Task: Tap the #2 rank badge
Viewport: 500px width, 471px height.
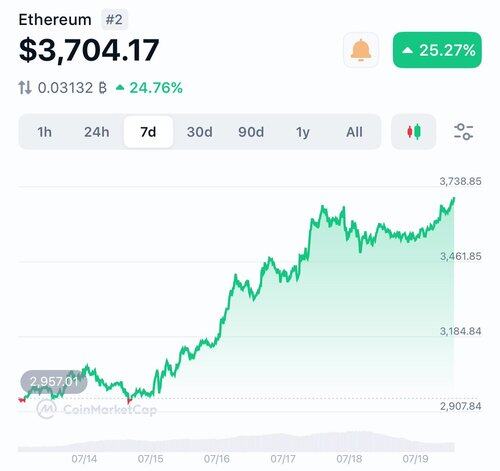Action: tap(114, 20)
